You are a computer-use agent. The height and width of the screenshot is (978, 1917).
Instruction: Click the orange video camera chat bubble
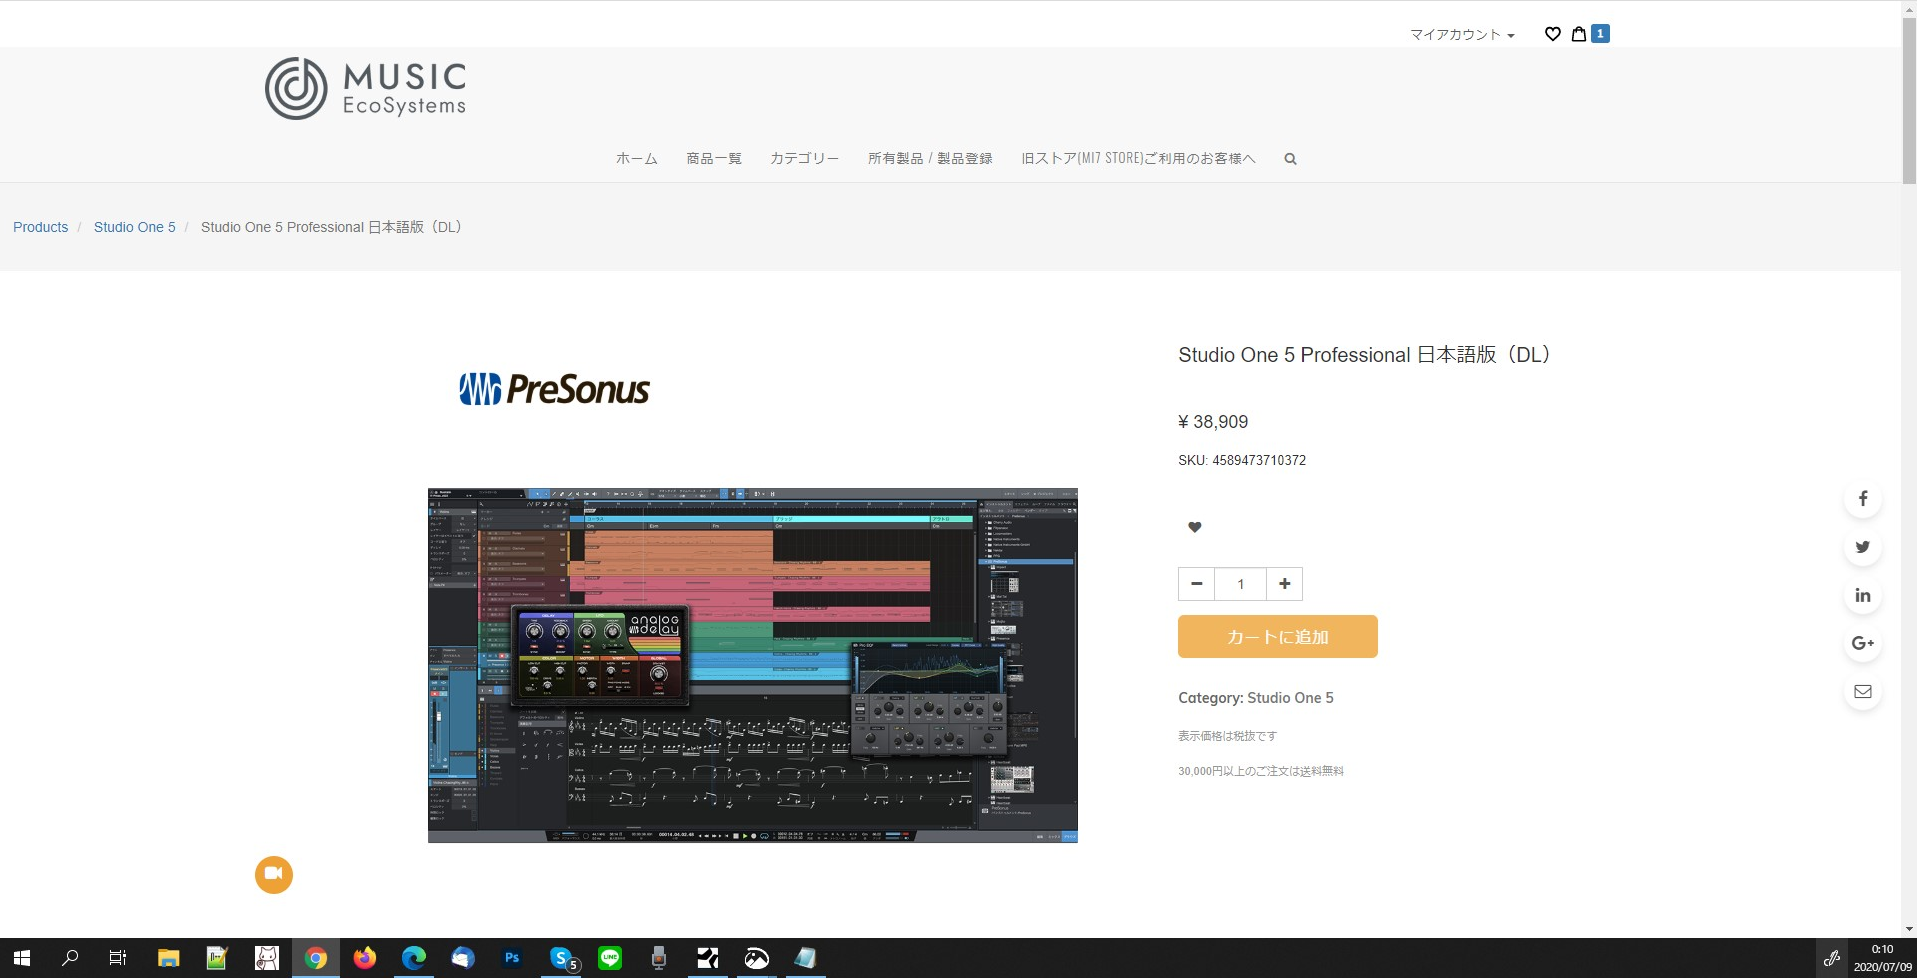pyautogui.click(x=274, y=874)
